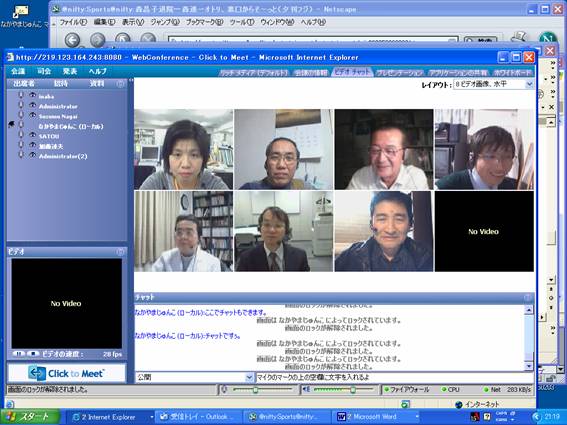Select the ホワイトボード tab

point(513,73)
